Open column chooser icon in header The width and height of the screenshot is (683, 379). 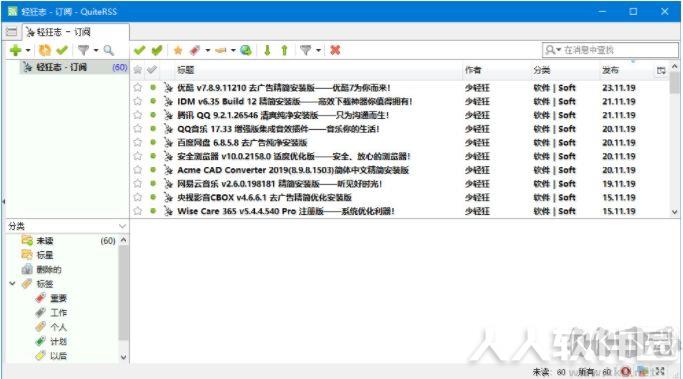pos(661,70)
